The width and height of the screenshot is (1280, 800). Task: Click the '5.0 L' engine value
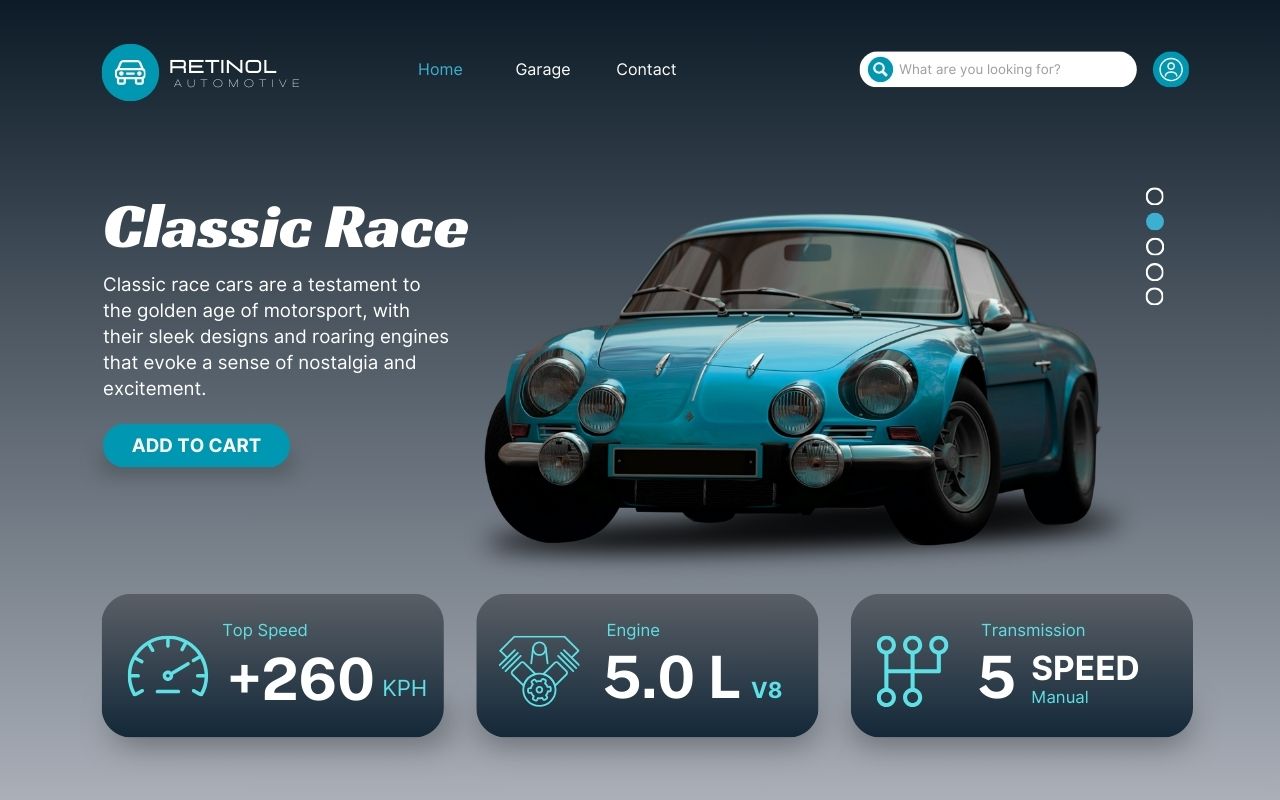click(x=672, y=678)
